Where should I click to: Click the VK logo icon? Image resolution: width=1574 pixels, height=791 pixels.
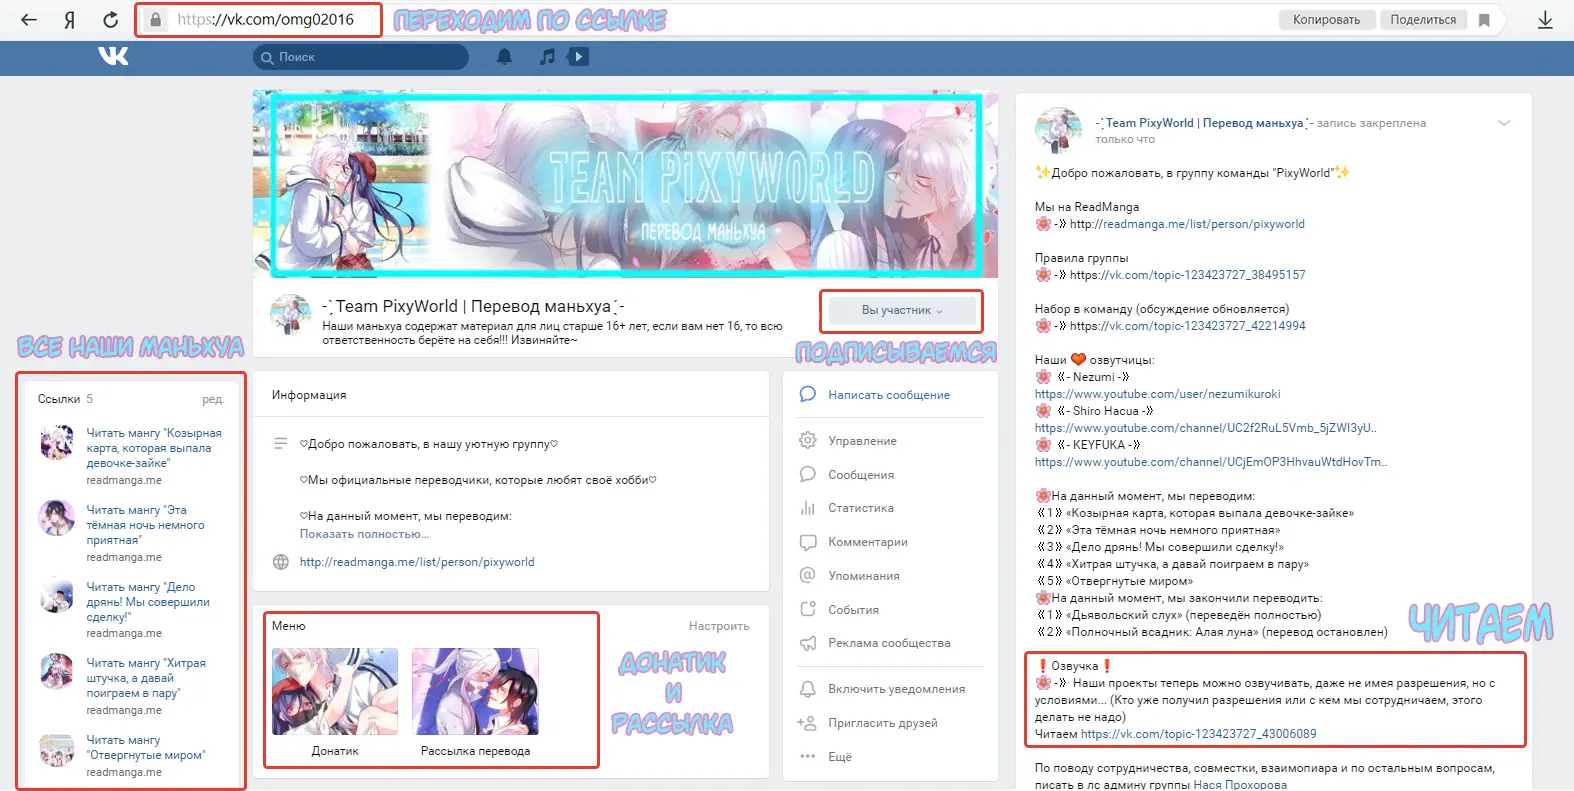pos(113,57)
